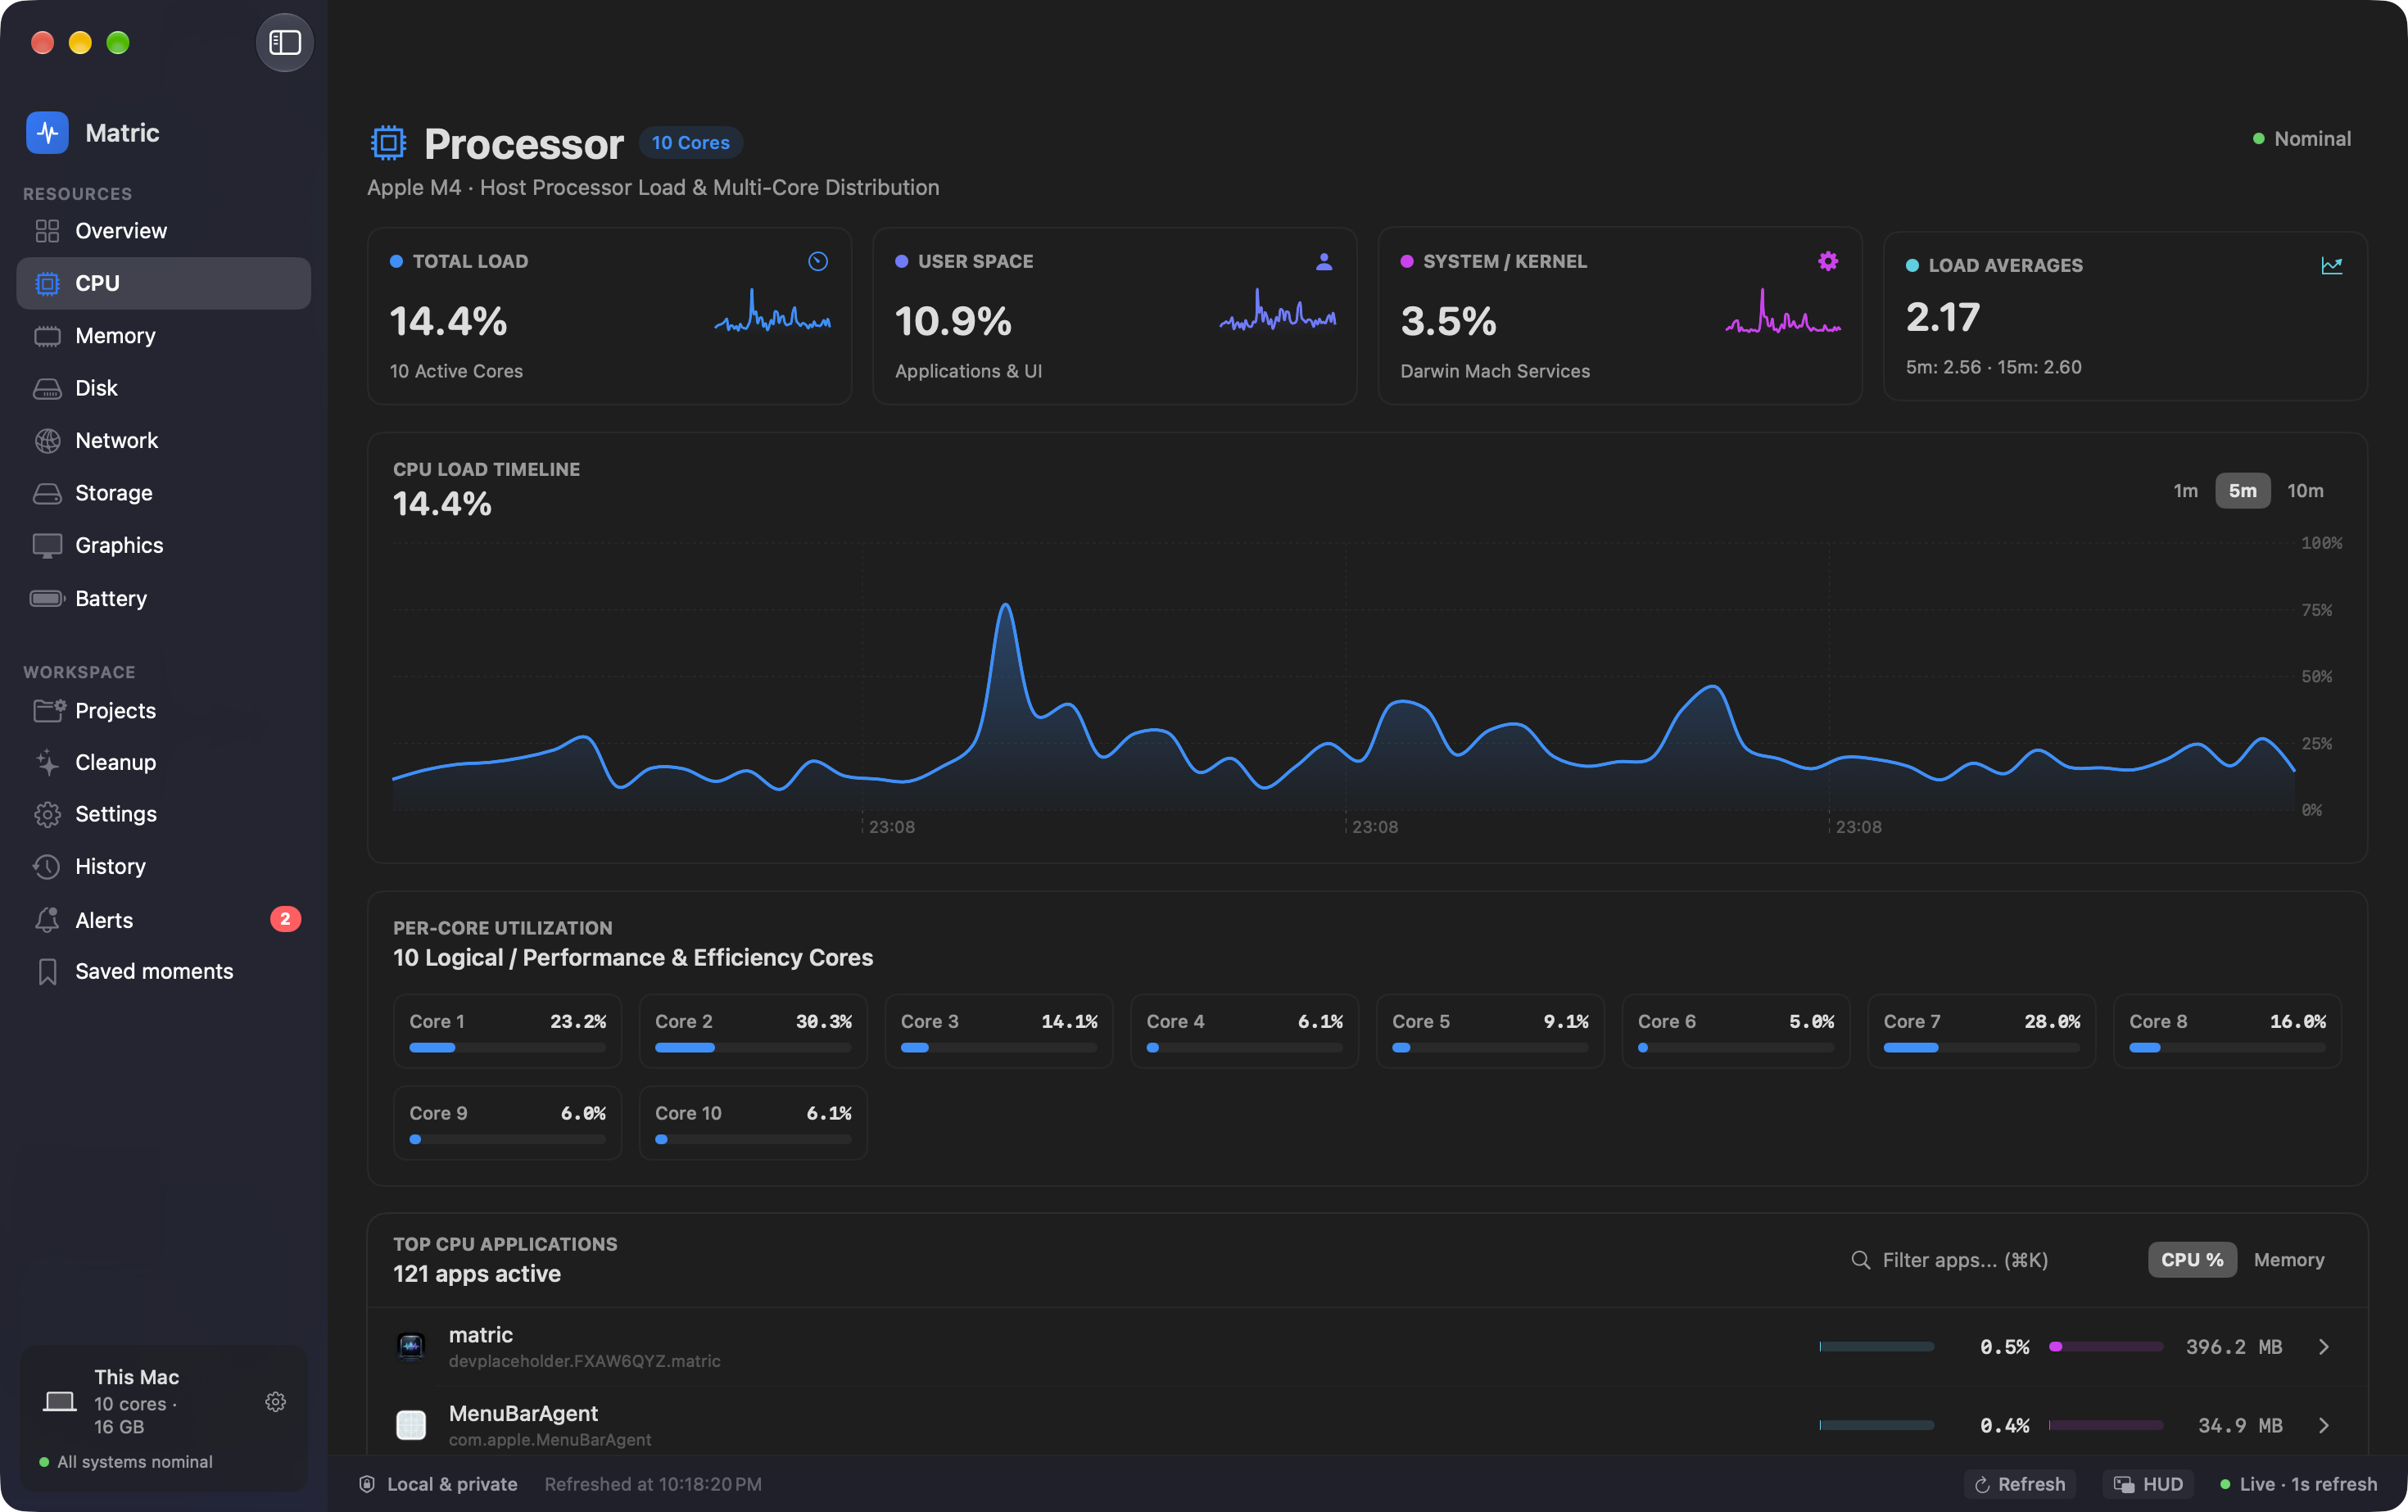This screenshot has height=1512, width=2408.
Task: Open the Projects folder icon
Action: click(49, 710)
